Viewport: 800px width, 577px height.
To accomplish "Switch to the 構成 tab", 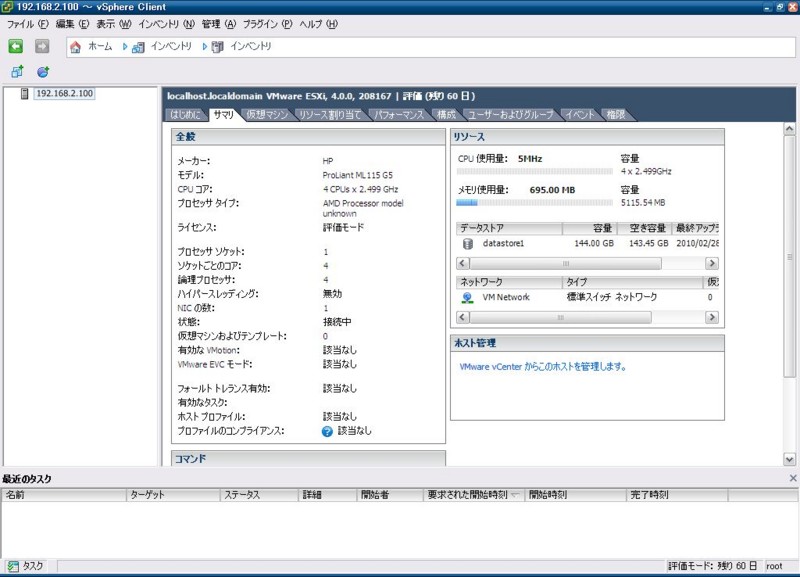I will tap(446, 115).
